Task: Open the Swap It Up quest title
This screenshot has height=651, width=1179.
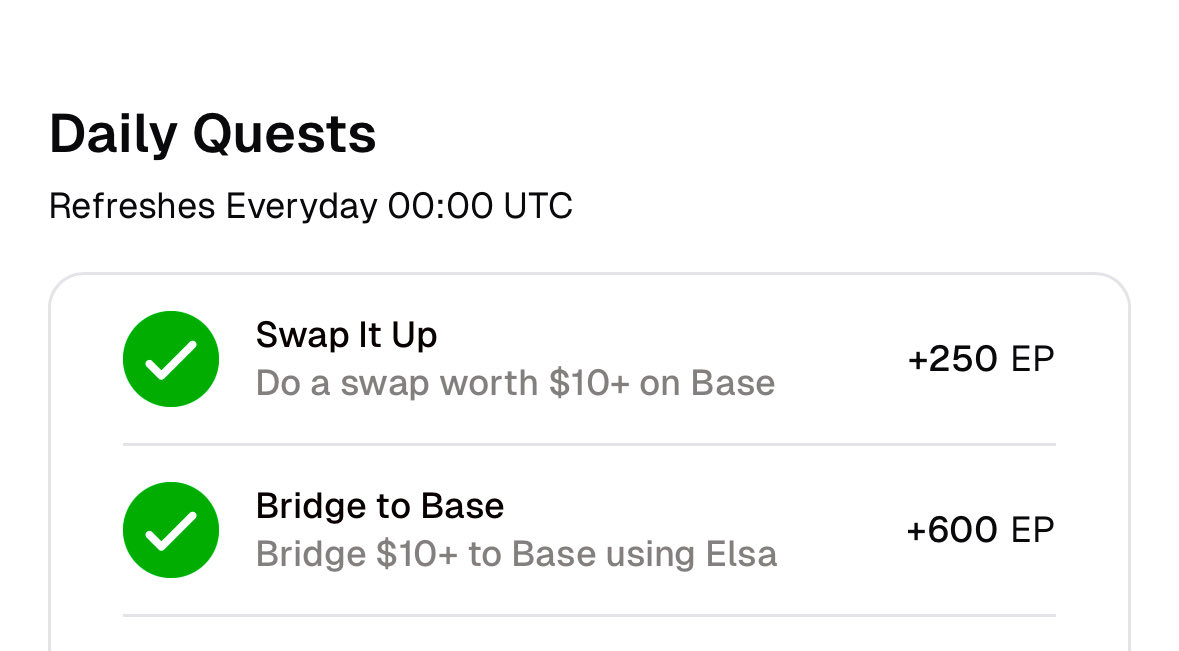Action: coord(346,335)
